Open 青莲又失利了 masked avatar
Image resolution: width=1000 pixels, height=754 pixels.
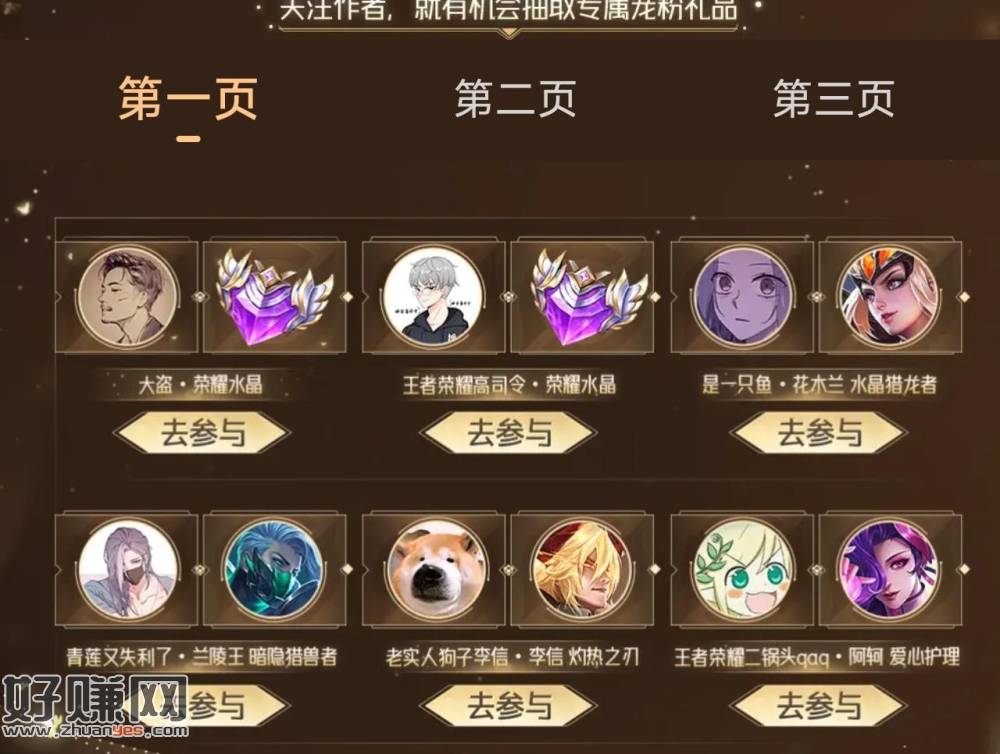(128, 569)
